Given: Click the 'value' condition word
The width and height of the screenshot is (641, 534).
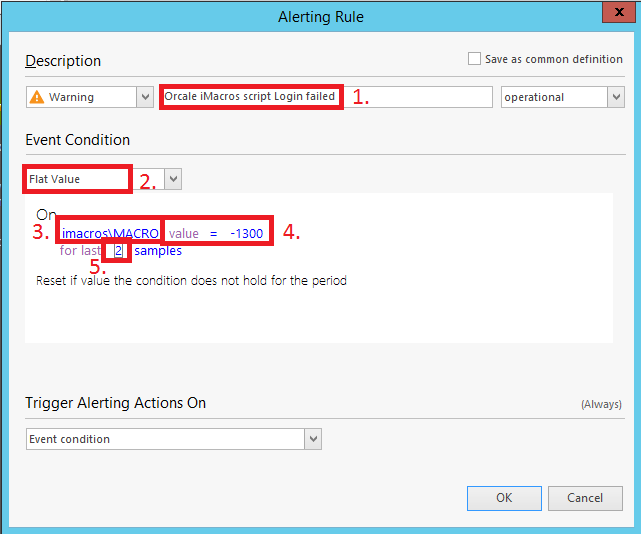Looking at the screenshot, I should pyautogui.click(x=184, y=233).
